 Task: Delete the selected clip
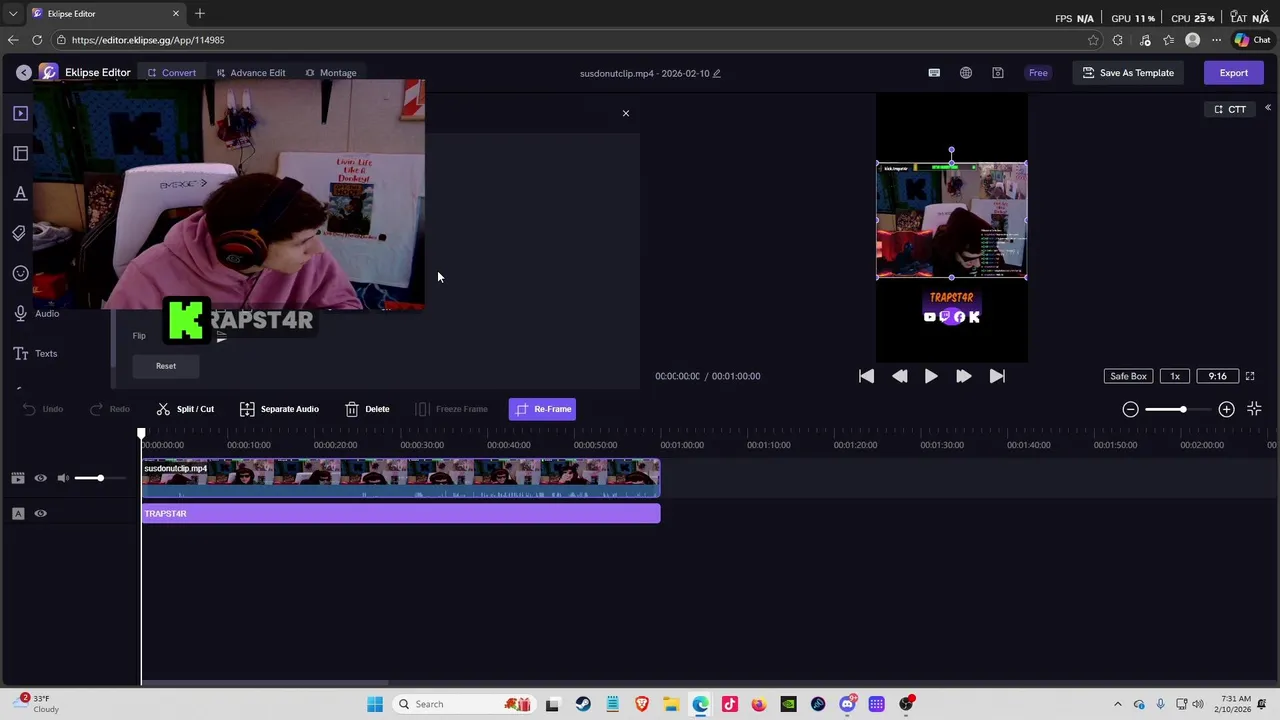tap(368, 409)
